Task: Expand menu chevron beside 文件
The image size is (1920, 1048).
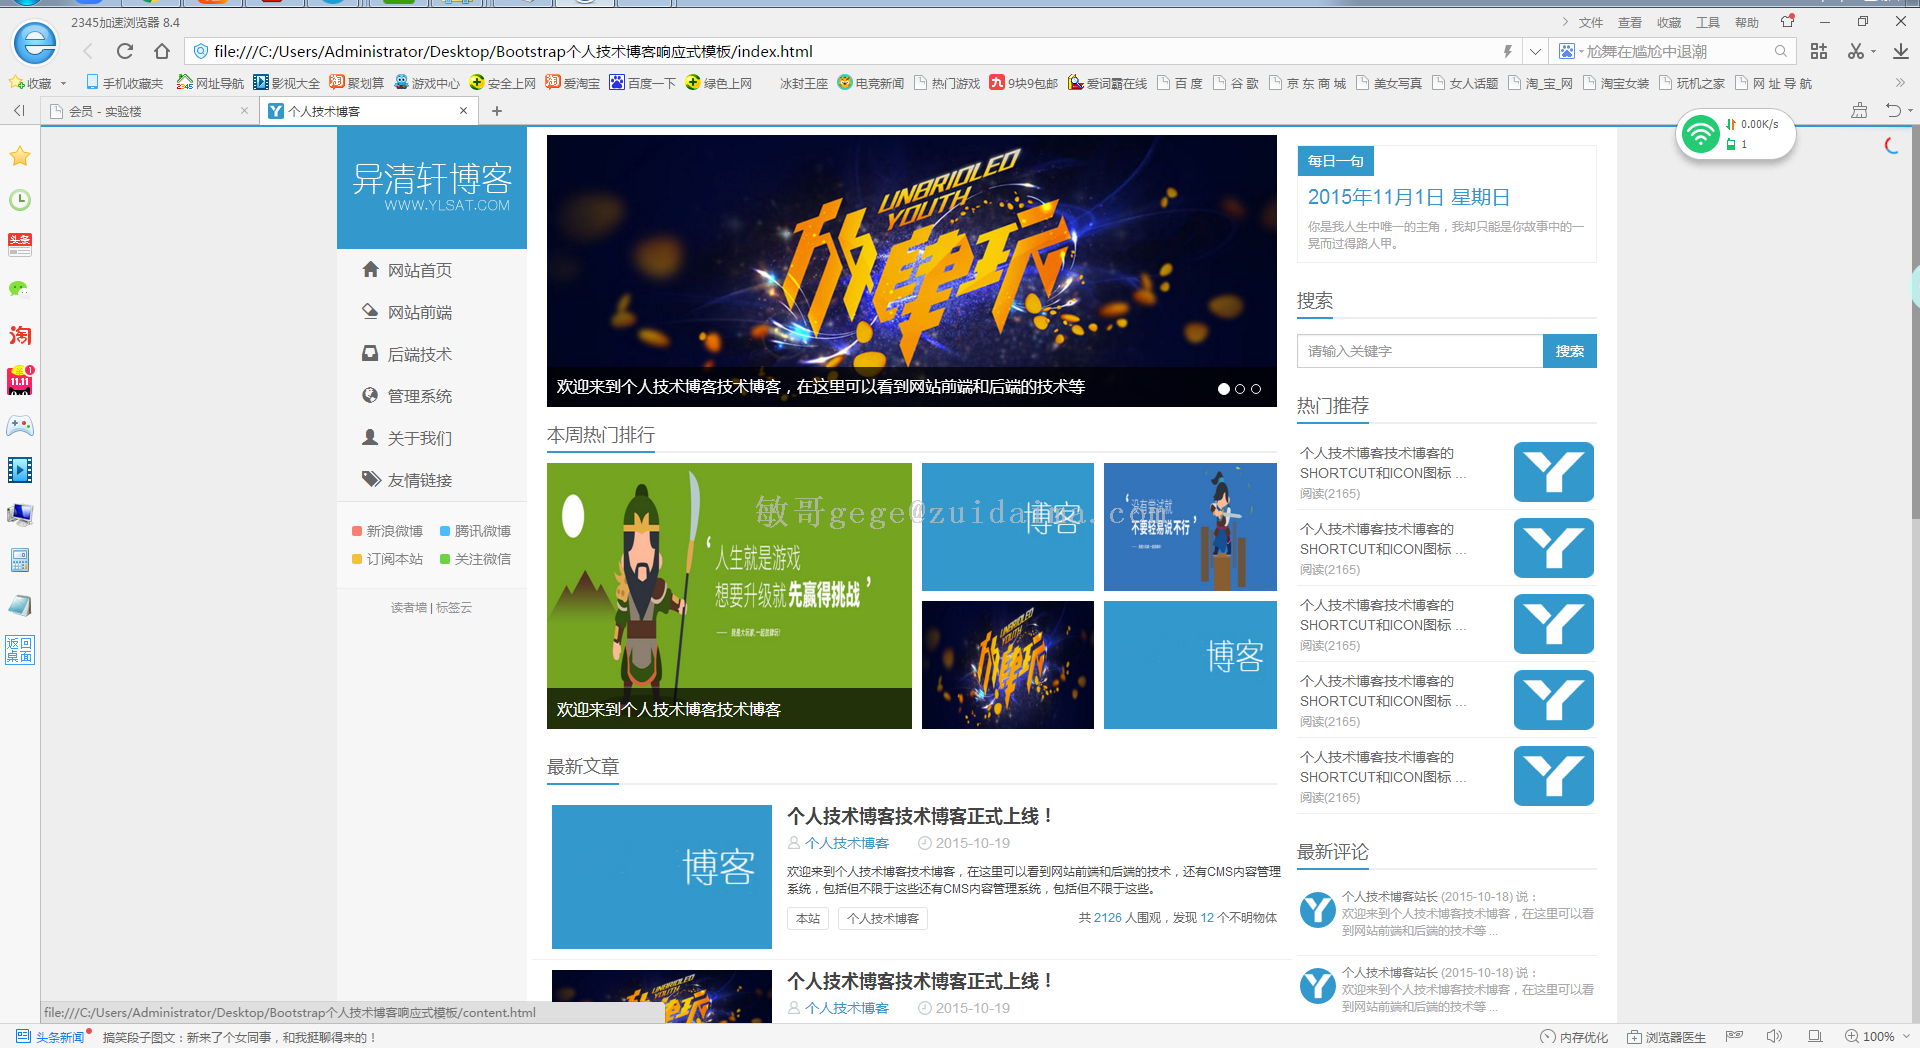Action: click(1565, 22)
